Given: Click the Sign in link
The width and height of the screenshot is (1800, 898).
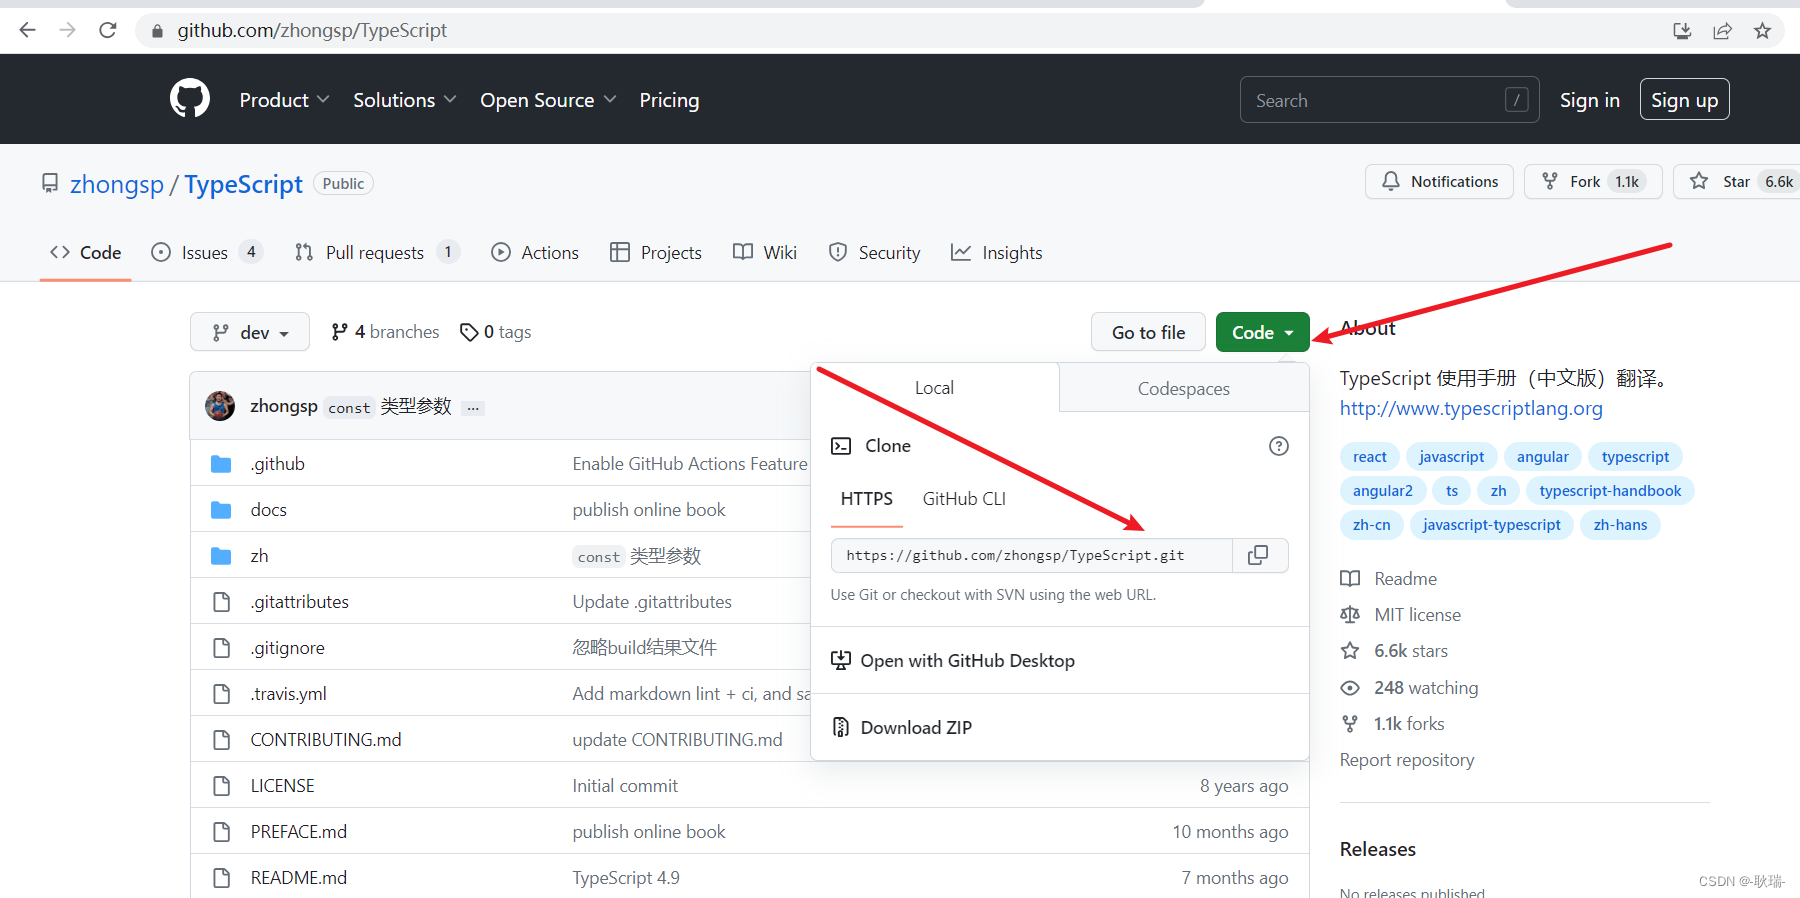Looking at the screenshot, I should coord(1590,100).
